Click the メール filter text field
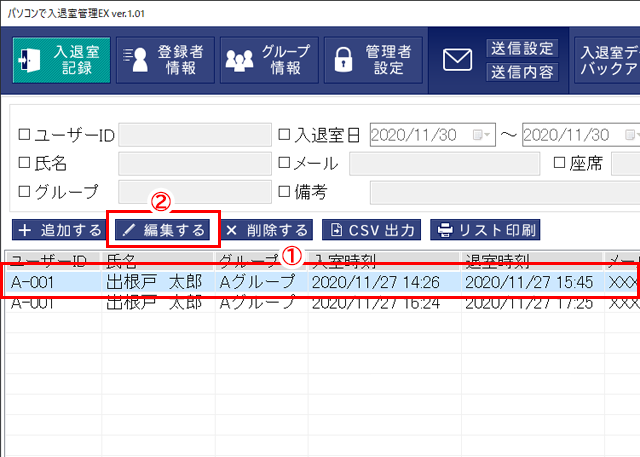The height and width of the screenshot is (457, 640). 440,164
